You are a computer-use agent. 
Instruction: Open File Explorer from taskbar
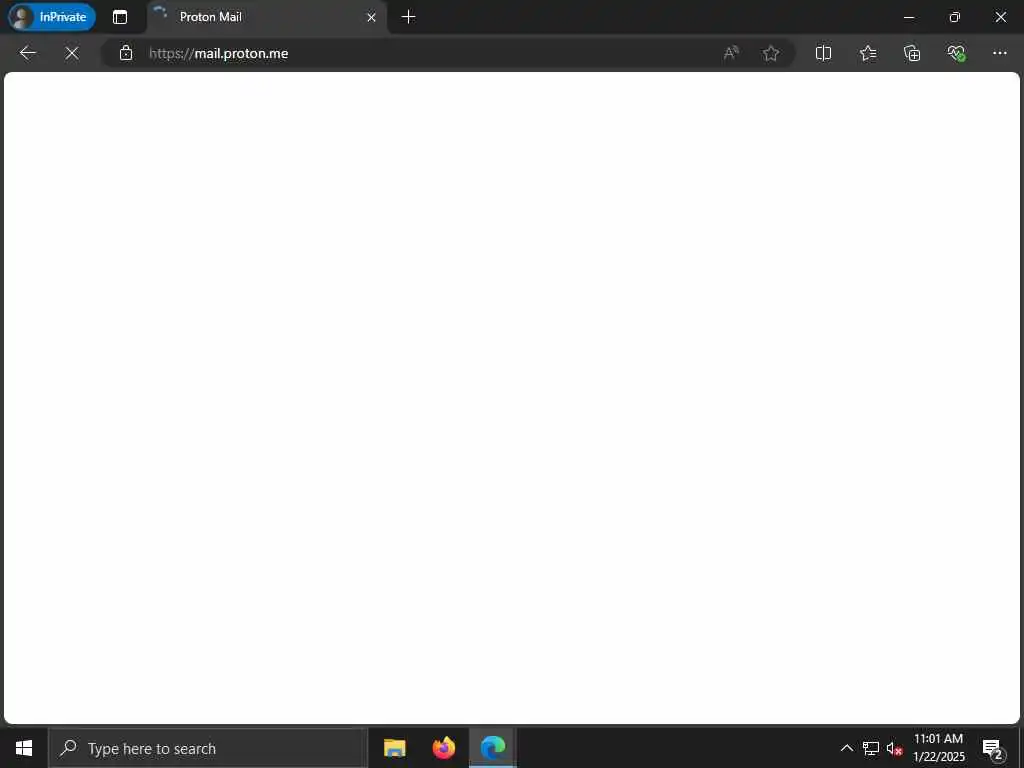point(394,748)
